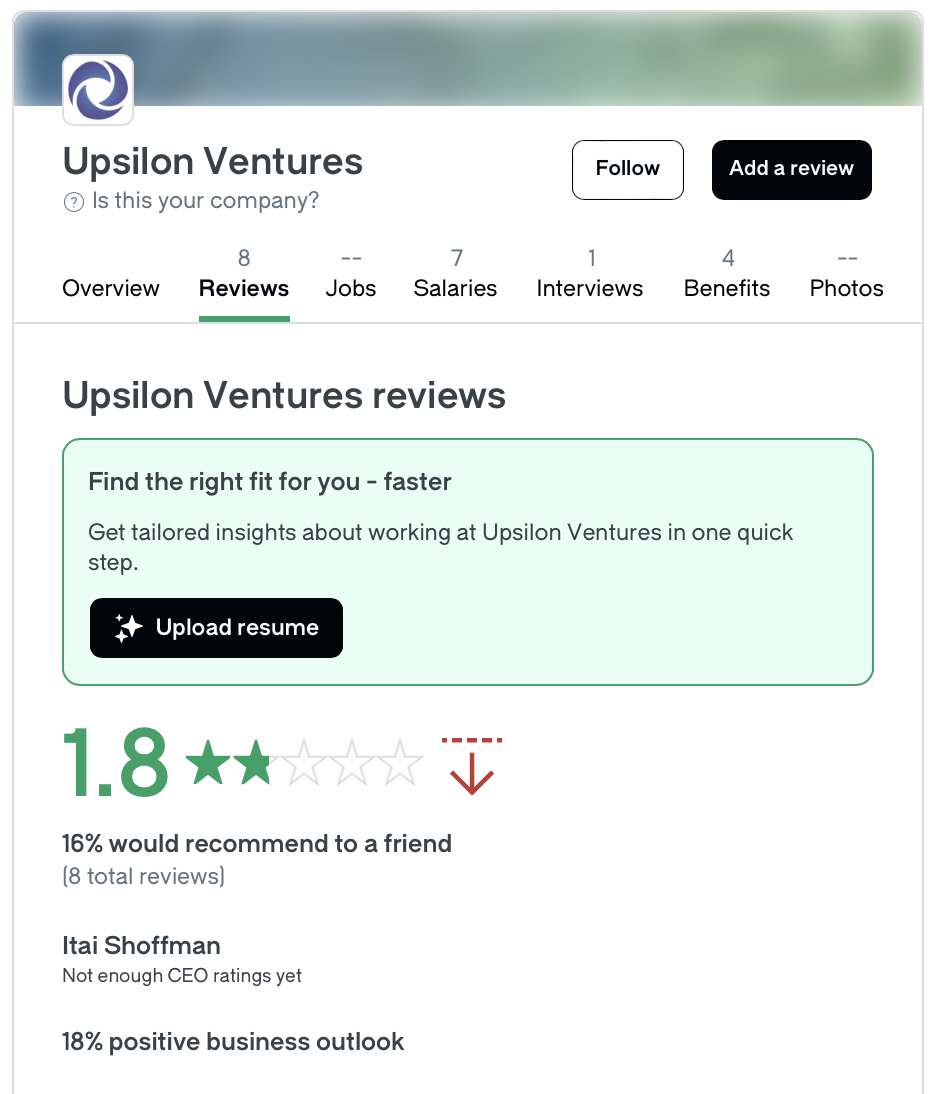The height and width of the screenshot is (1094, 934).
Task: Click the question mark help icon
Action: click(x=73, y=202)
